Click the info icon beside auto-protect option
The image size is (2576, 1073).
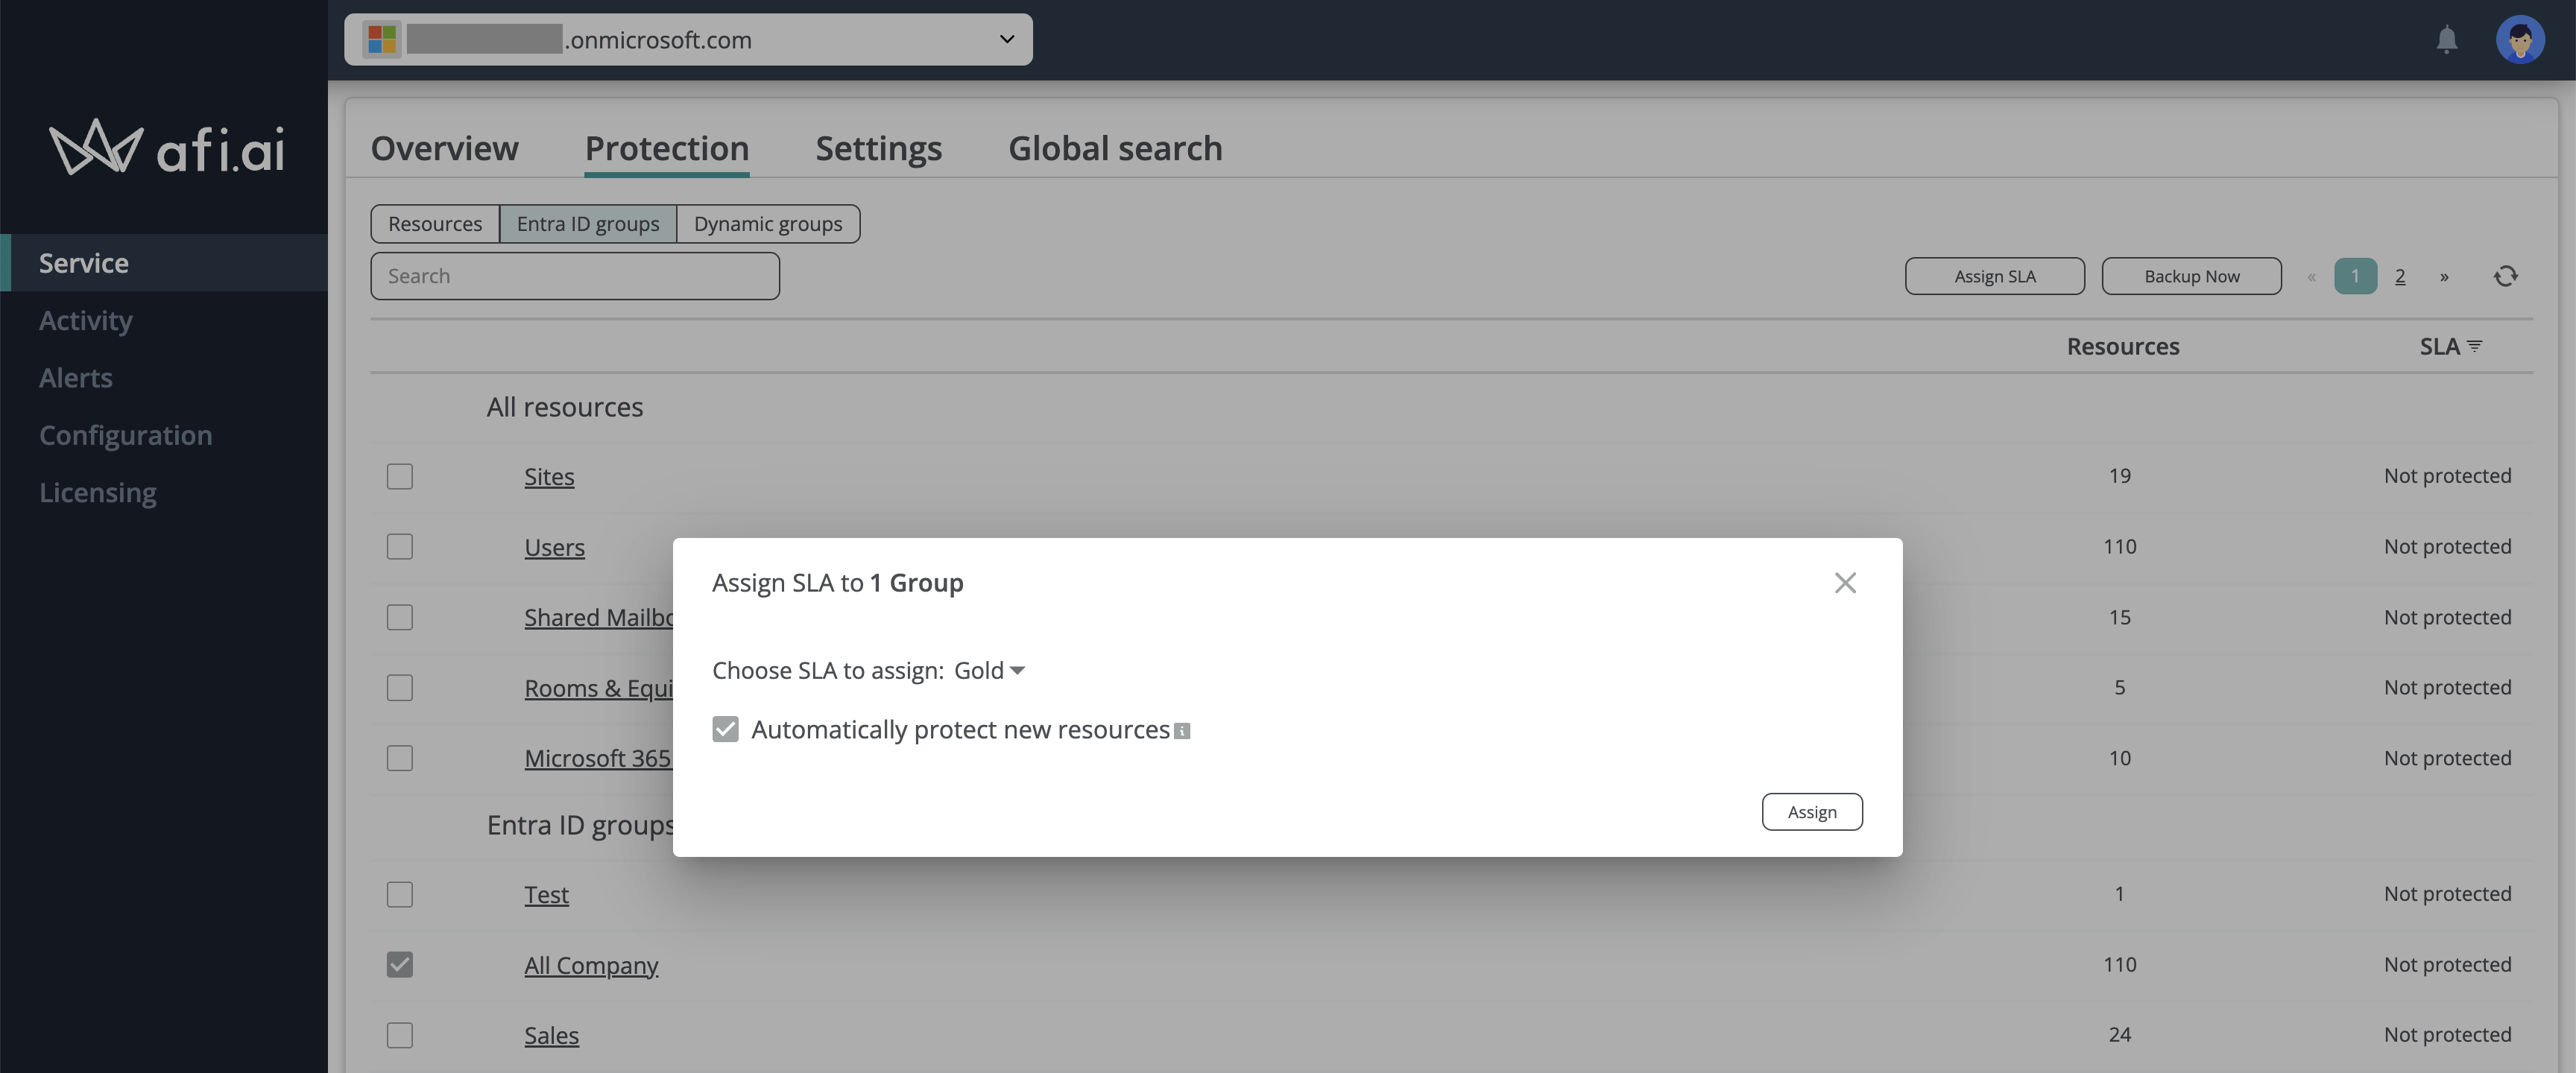click(x=1182, y=731)
